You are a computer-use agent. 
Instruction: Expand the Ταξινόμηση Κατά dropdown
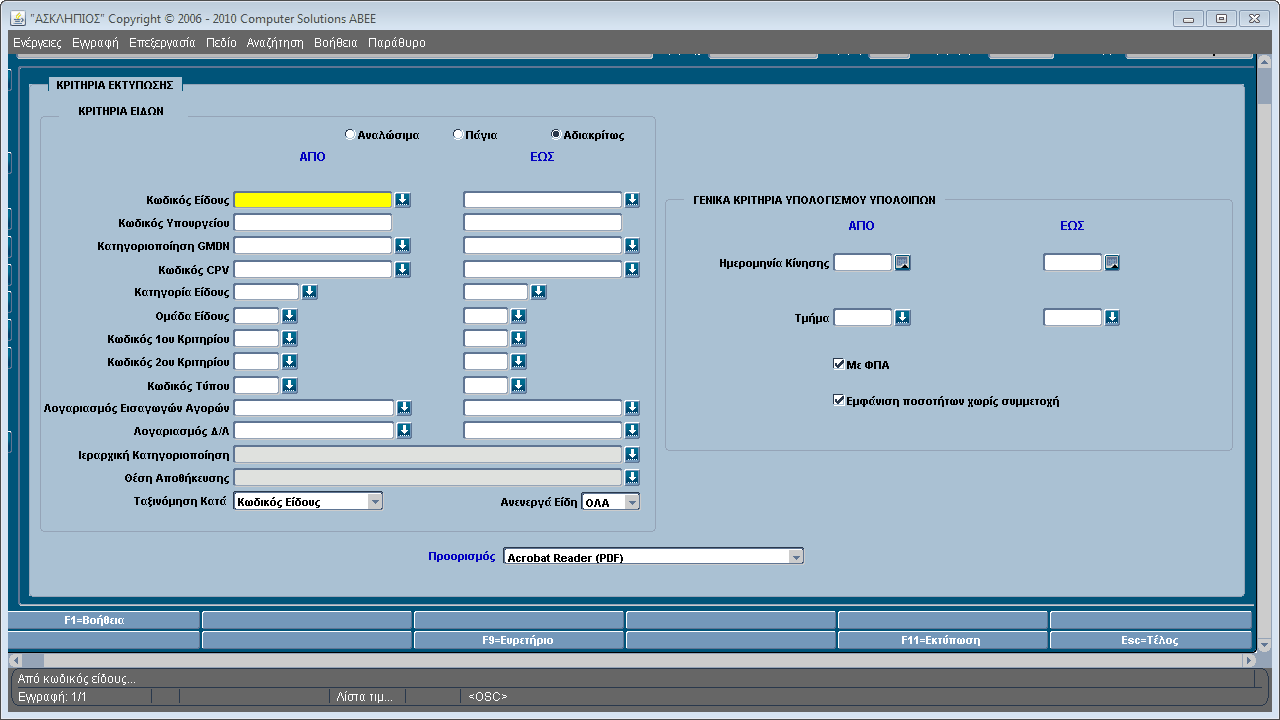click(375, 502)
